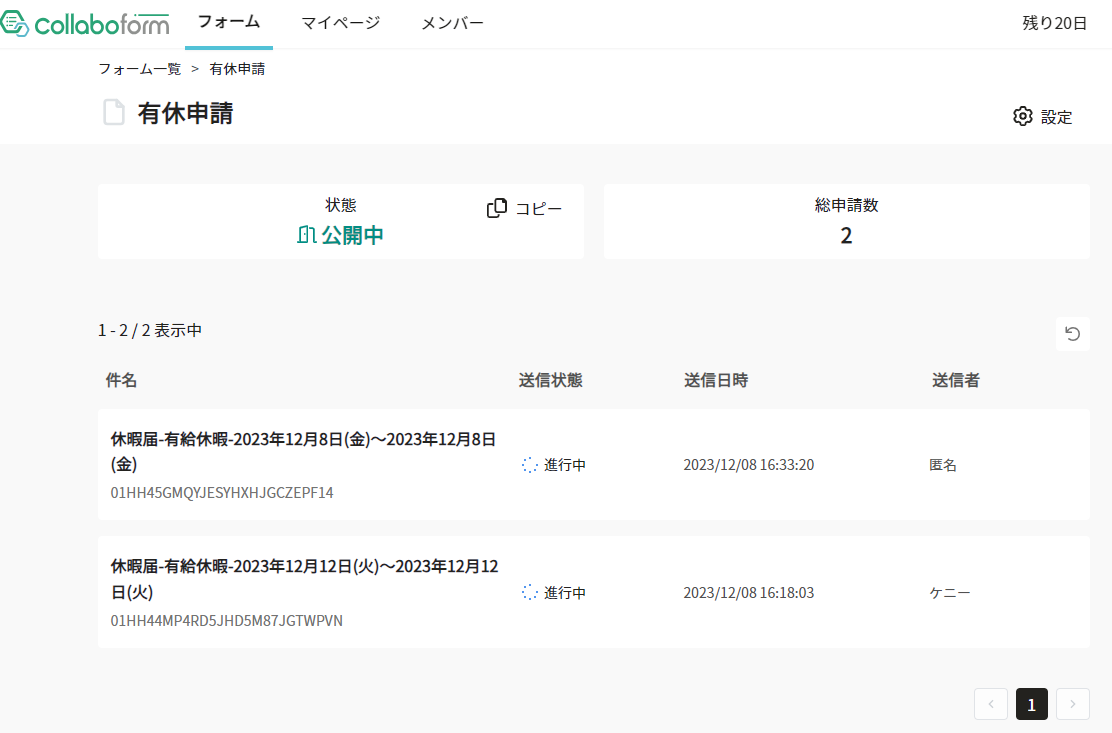
Task: Click the 件名 column header
Action: point(121,381)
